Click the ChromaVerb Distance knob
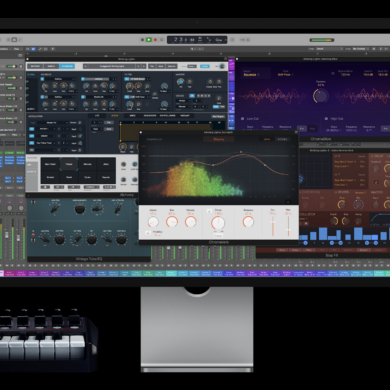Image resolution: width=390 pixels, height=390 pixels. point(248,222)
